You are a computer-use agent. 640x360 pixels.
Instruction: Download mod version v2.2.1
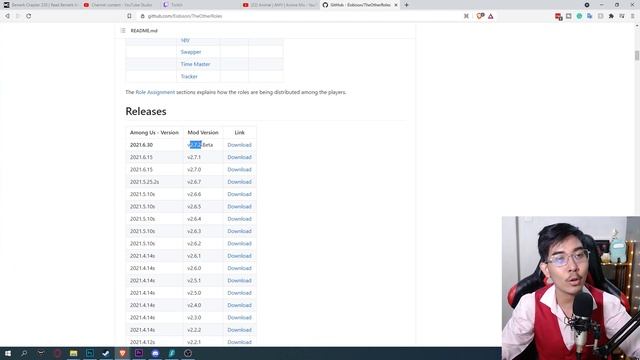tap(239, 342)
